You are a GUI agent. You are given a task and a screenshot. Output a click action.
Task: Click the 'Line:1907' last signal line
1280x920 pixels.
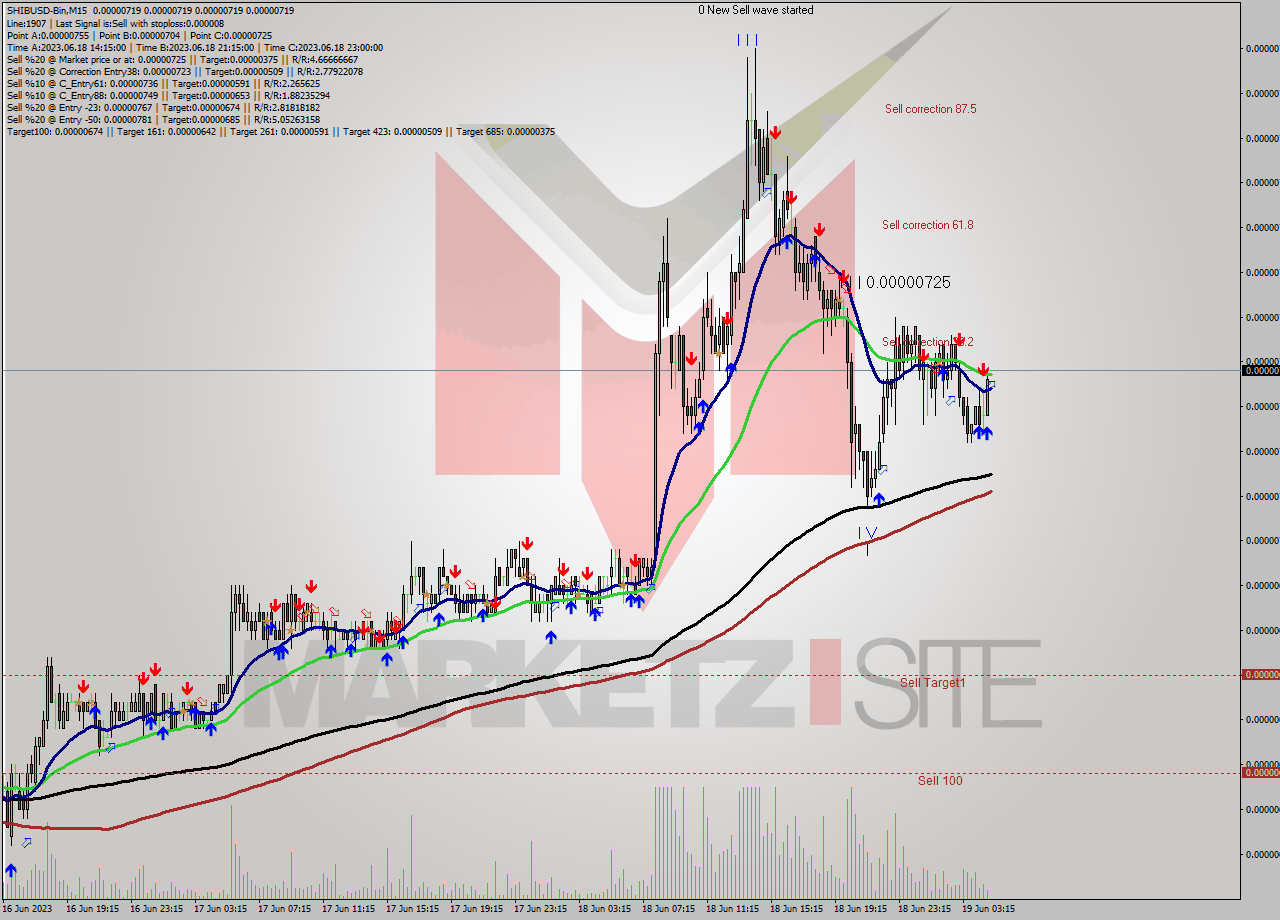tap(115, 23)
